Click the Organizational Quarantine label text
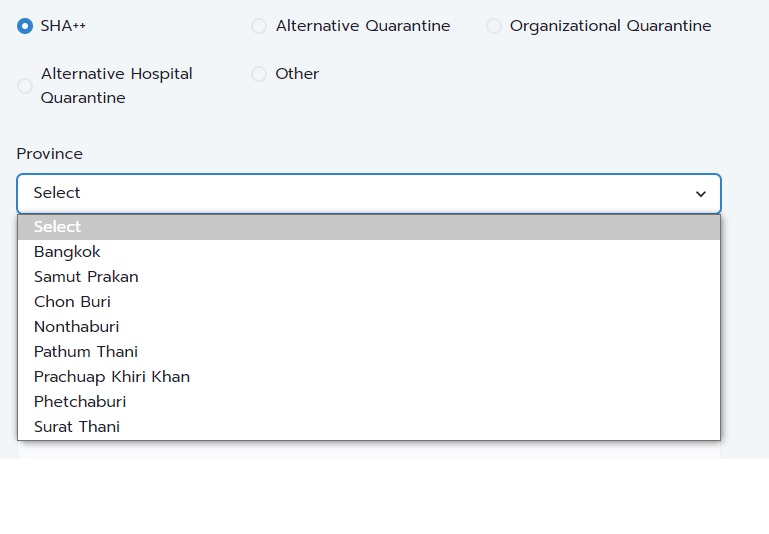Viewport: 769px width, 534px height. [x=611, y=26]
